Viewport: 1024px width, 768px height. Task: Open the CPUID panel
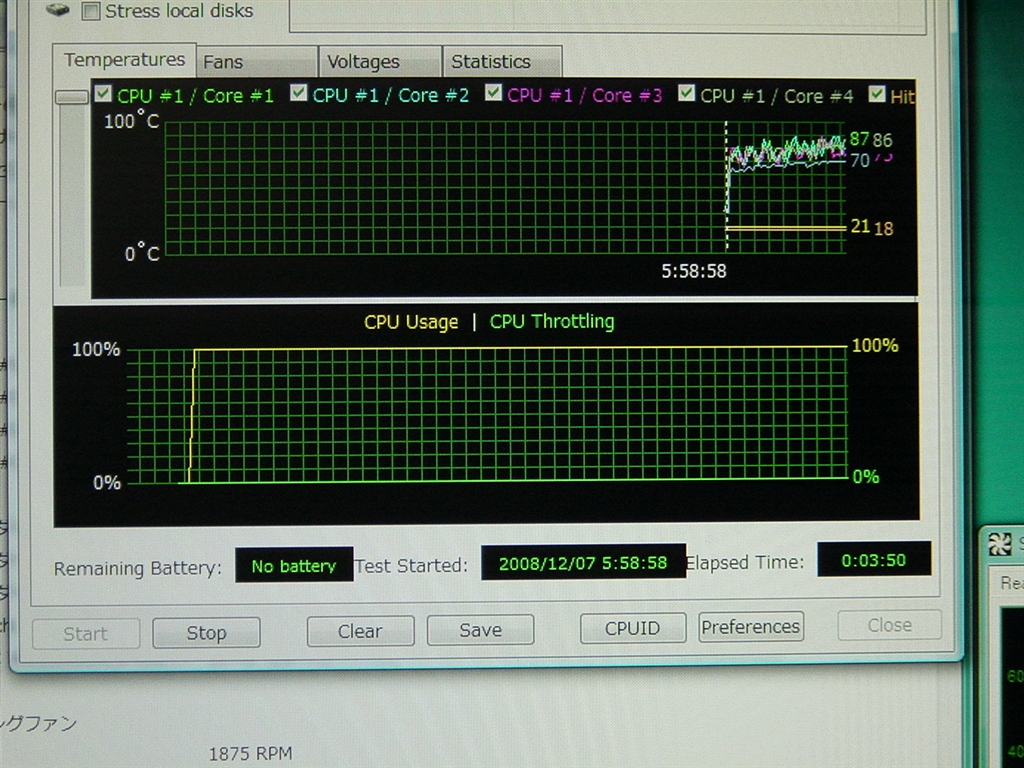632,628
